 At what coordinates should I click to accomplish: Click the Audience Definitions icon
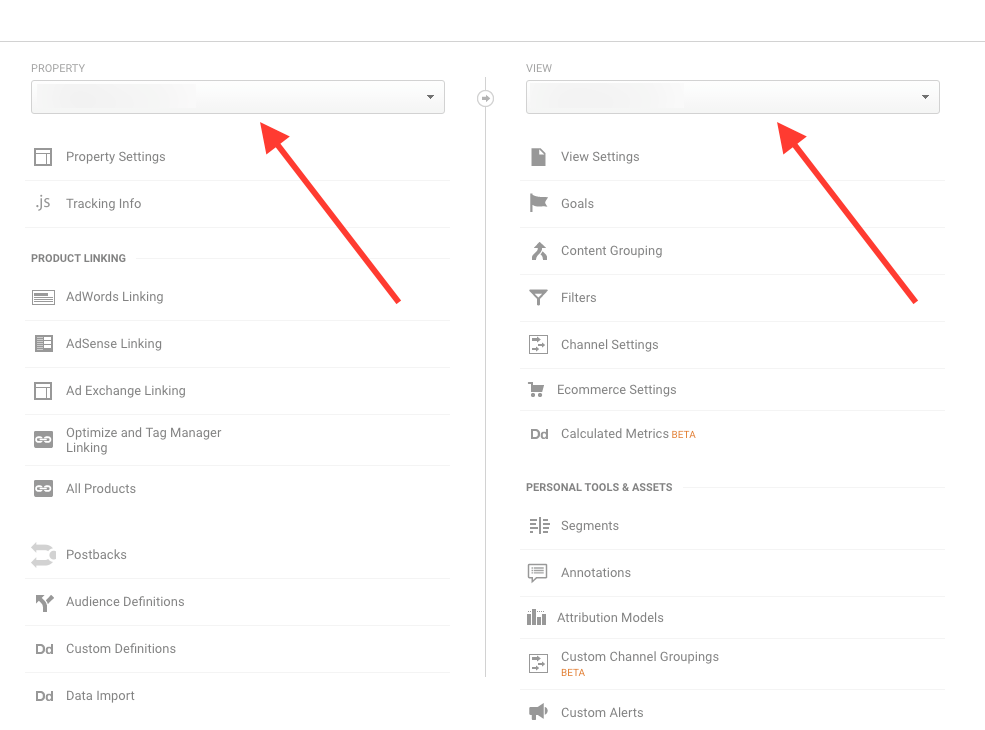point(43,602)
